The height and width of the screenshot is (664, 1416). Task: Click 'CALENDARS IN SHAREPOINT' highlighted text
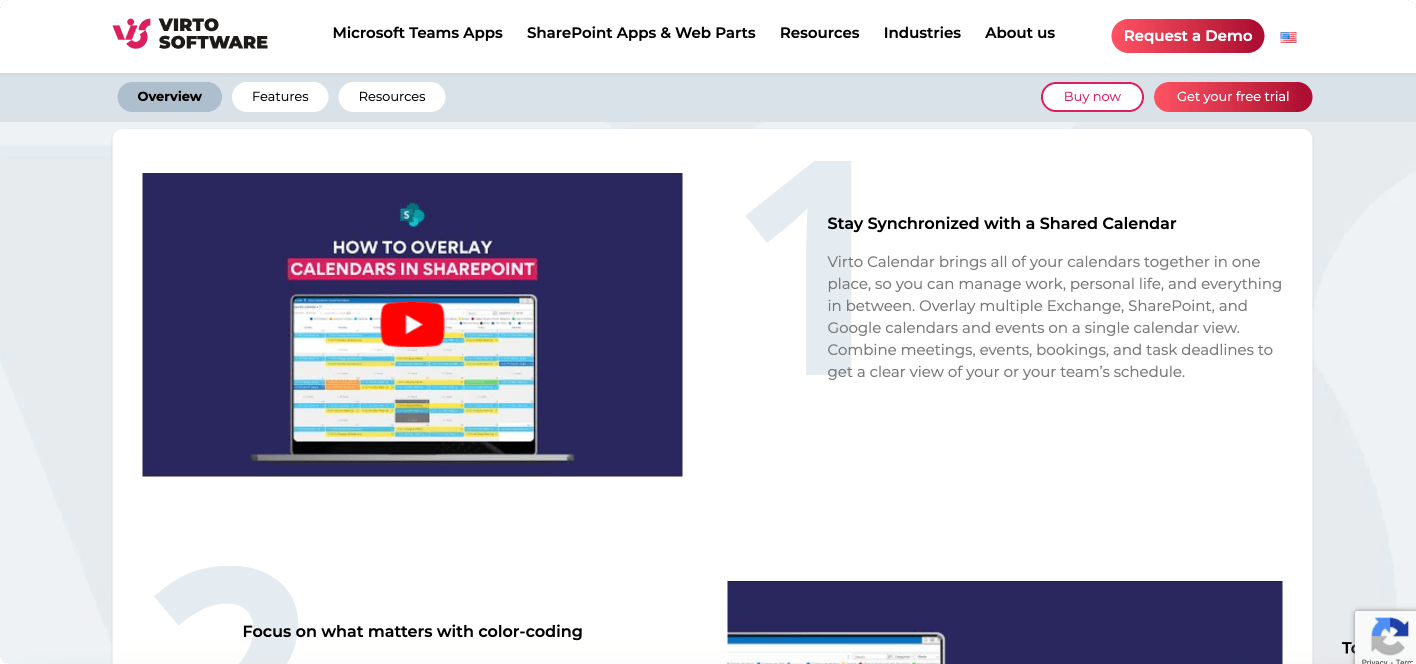tap(412, 269)
